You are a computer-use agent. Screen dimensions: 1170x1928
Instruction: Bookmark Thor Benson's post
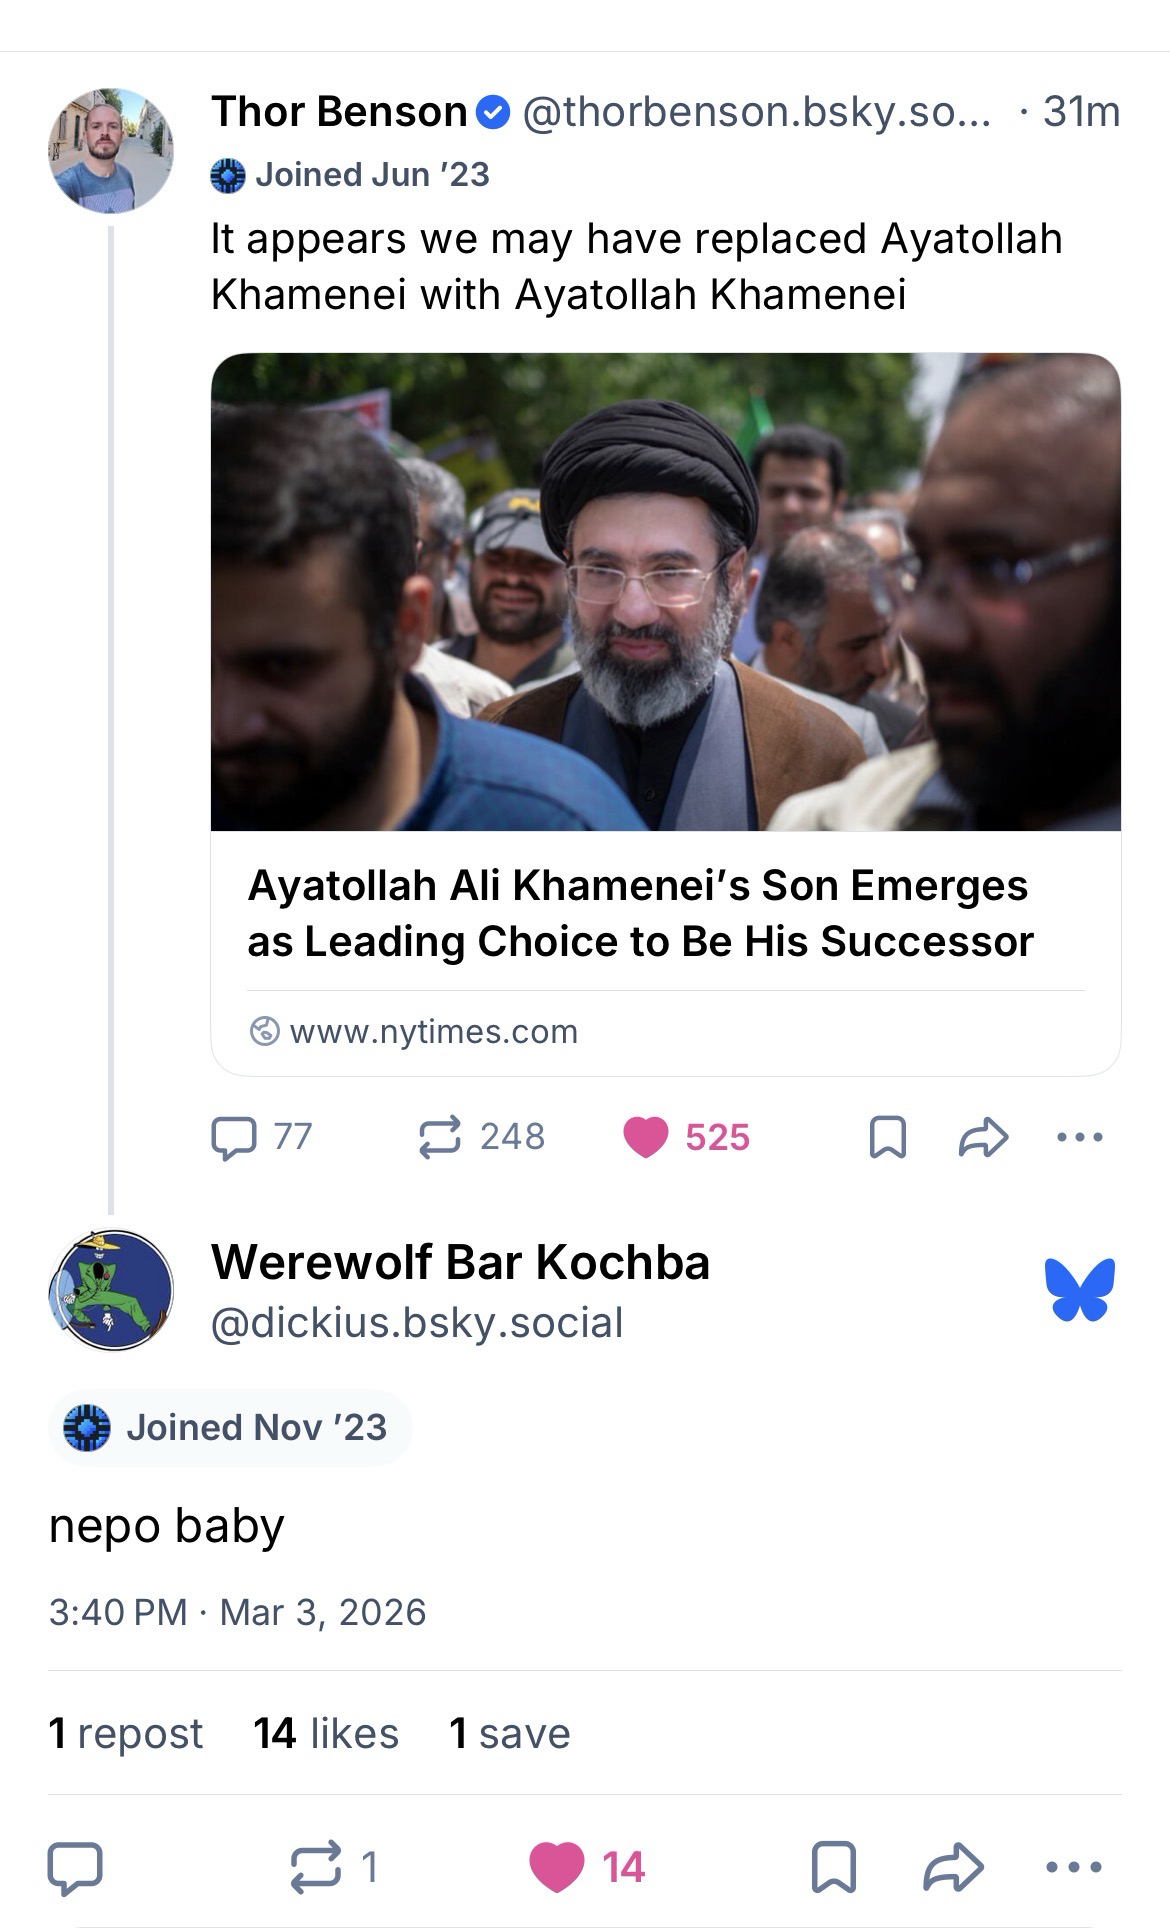point(888,1137)
